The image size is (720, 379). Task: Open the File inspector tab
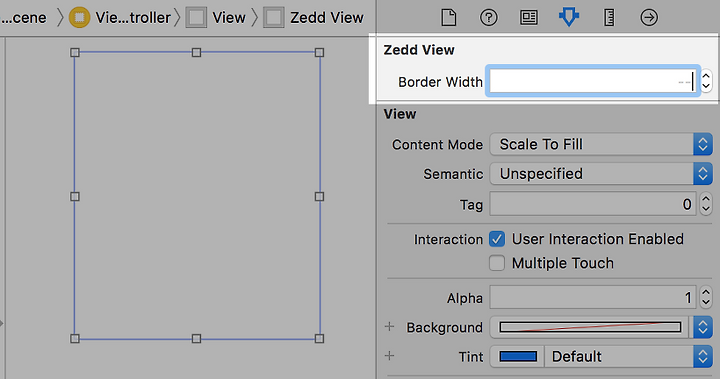pos(449,18)
